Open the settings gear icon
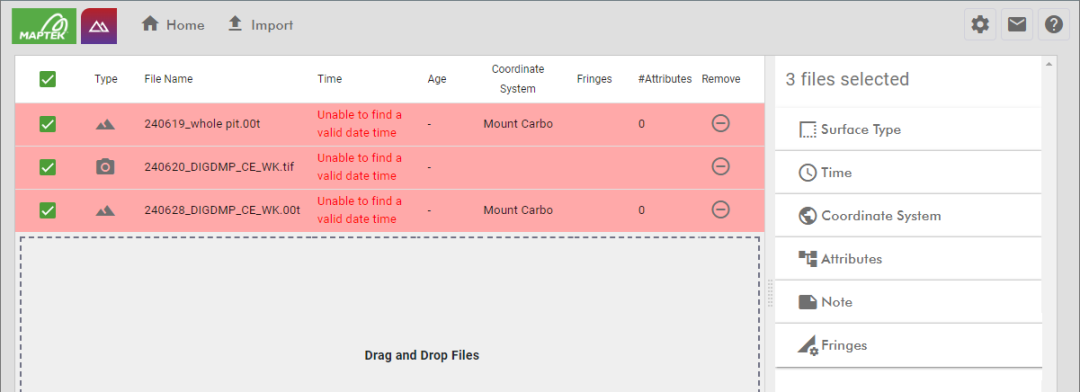The width and height of the screenshot is (1080, 392). 979,25
